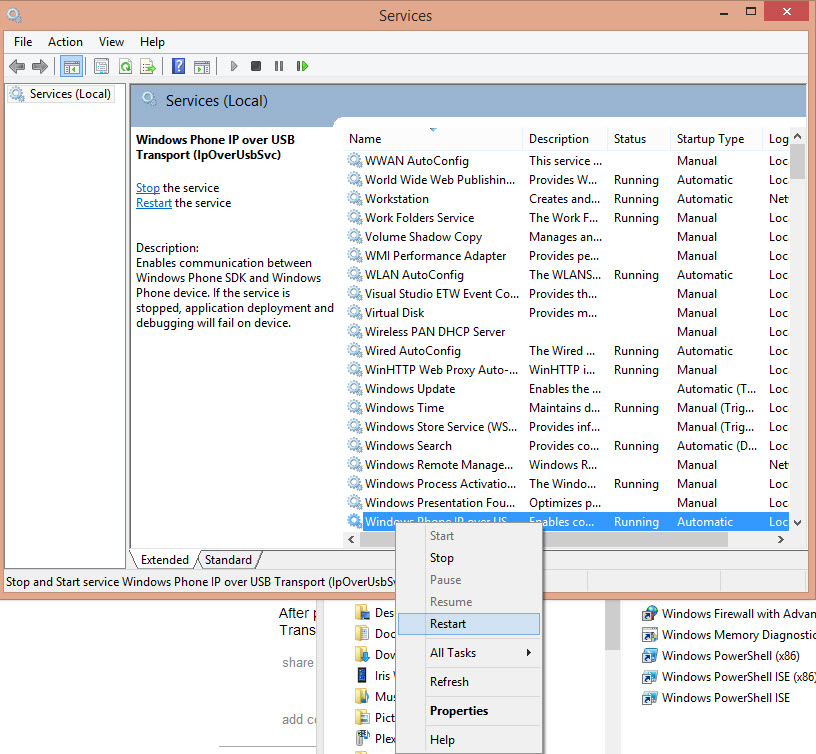The height and width of the screenshot is (754, 816).
Task: Click the gear icon beside Virtual Disk
Action: [x=354, y=312]
